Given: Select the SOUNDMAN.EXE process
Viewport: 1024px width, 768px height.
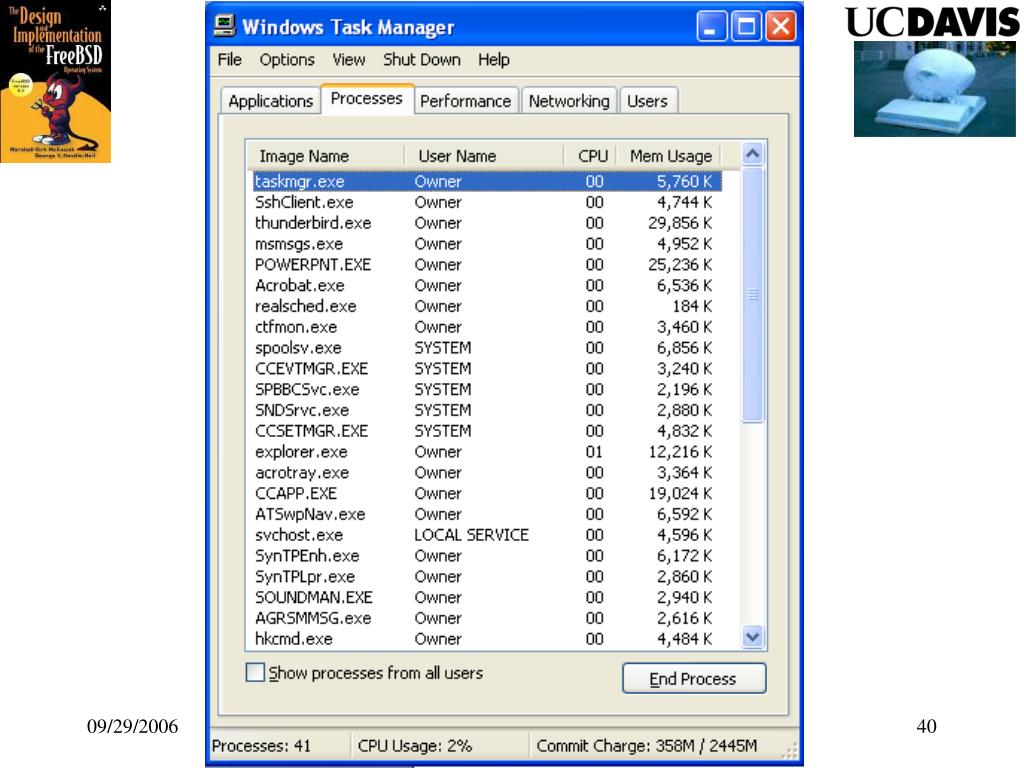Looking at the screenshot, I should (487, 598).
